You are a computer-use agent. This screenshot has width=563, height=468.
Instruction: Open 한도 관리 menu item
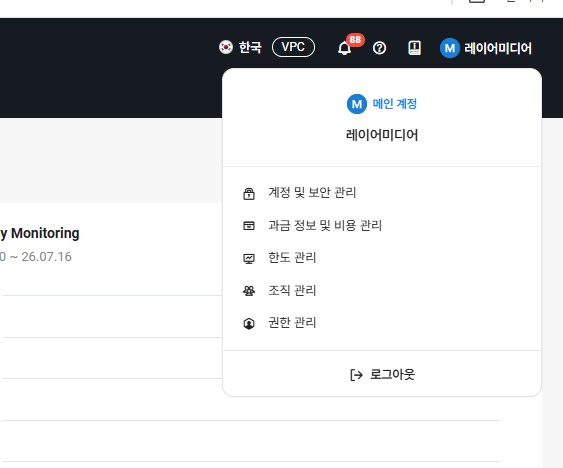coord(292,258)
